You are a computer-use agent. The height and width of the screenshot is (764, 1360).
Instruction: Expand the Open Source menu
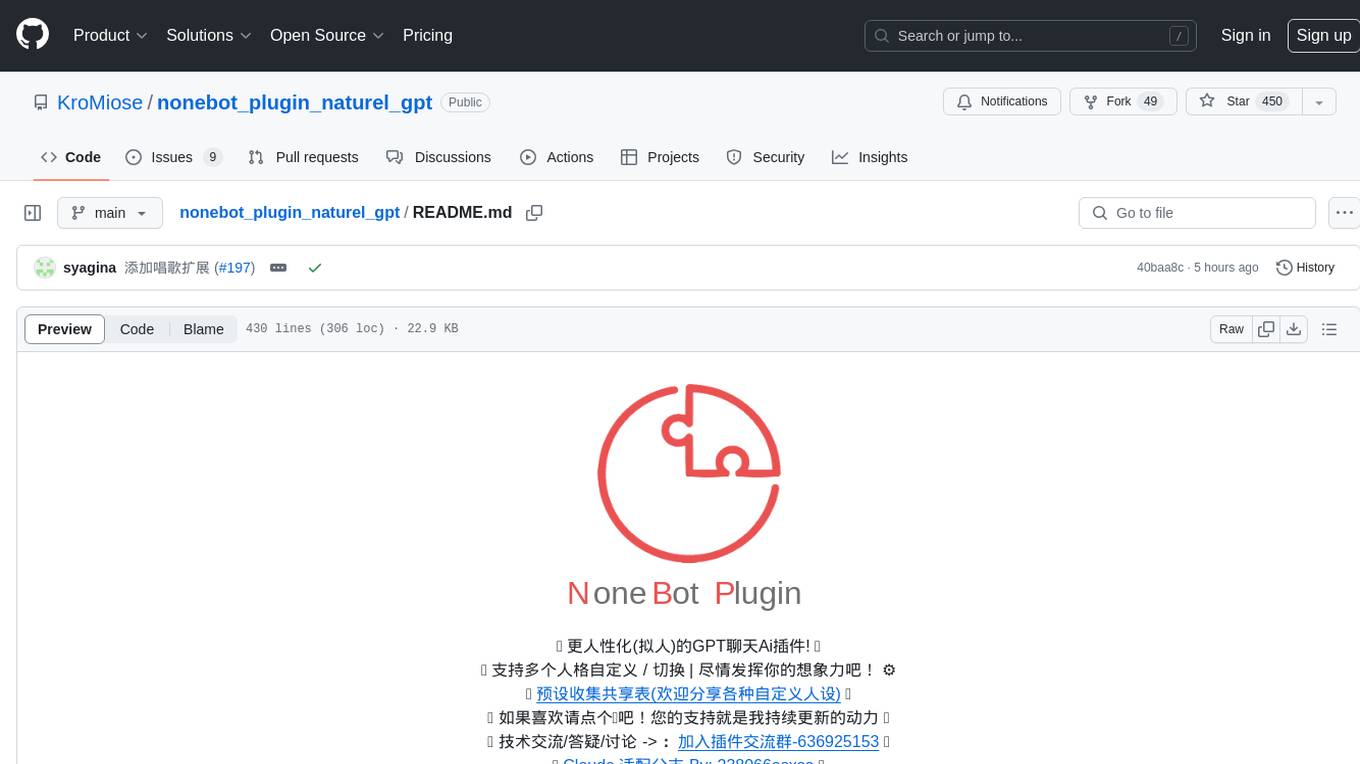point(327,35)
